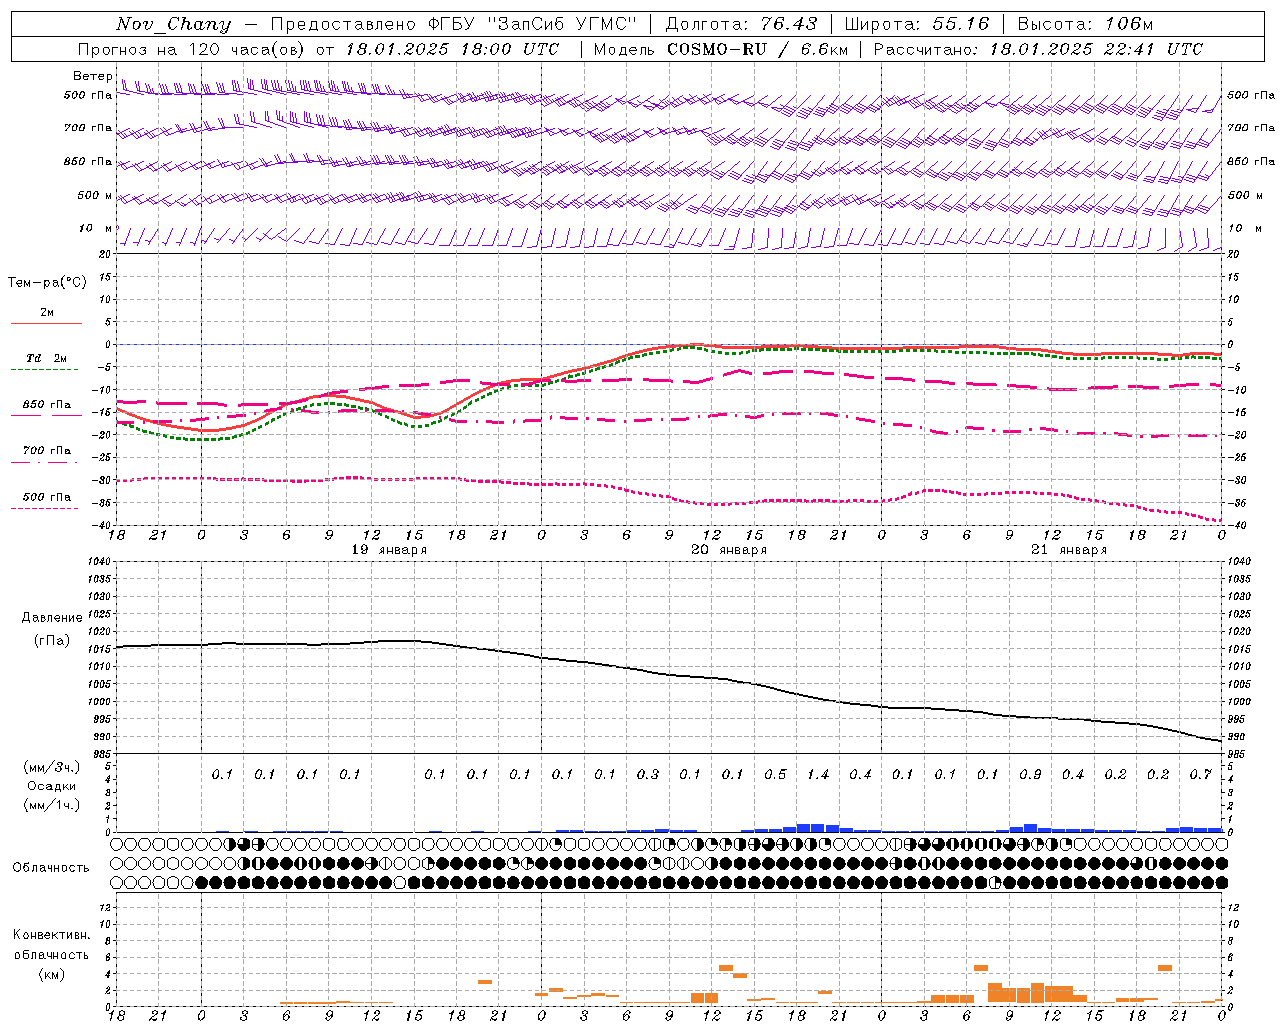Click the Давление panel label
Screen dimensions: 1280x1024
coord(52,618)
